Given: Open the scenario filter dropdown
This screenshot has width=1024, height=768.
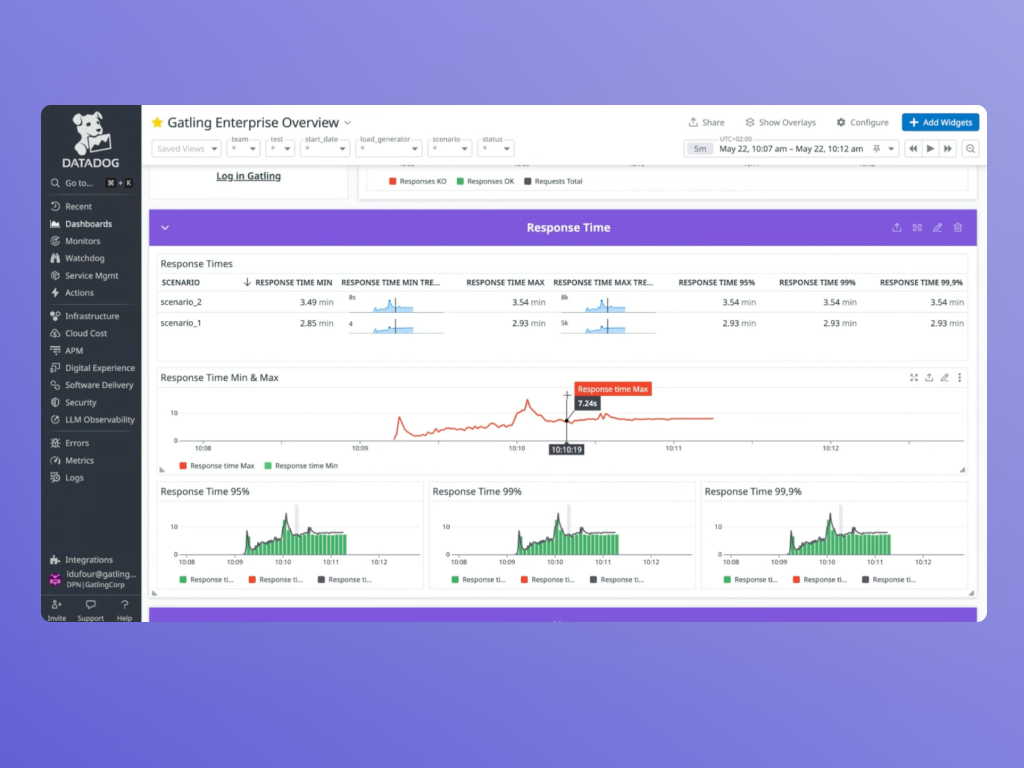Looking at the screenshot, I should tap(450, 149).
